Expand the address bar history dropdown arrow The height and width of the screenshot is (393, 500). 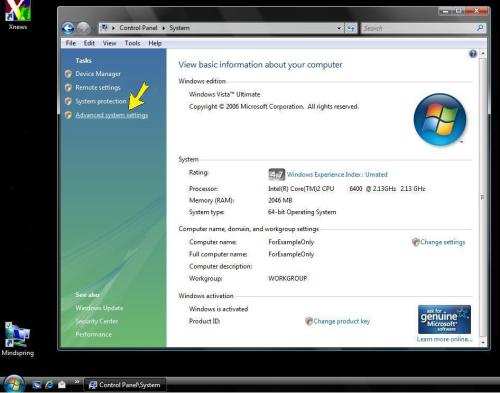(339, 28)
